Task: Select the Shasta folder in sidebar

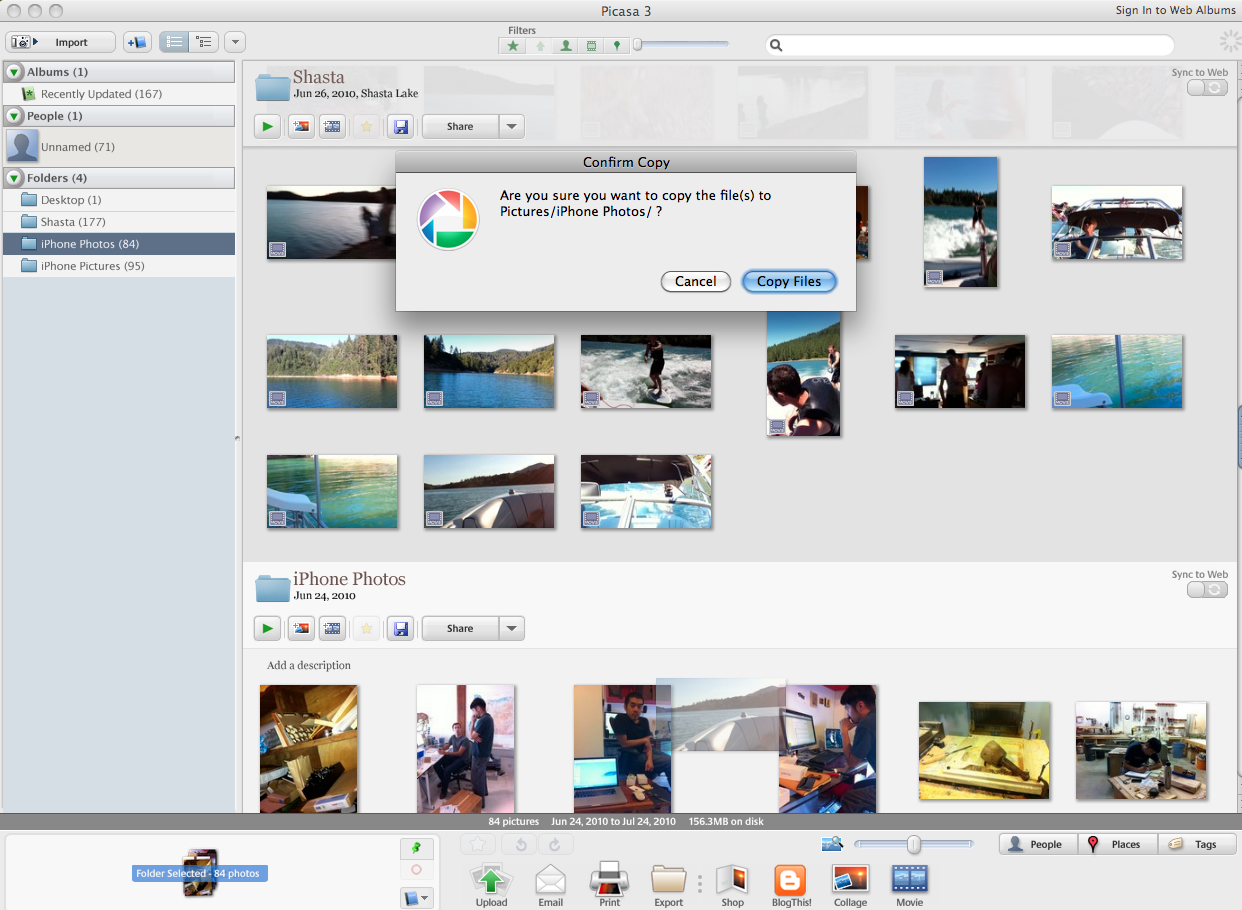Action: point(72,222)
